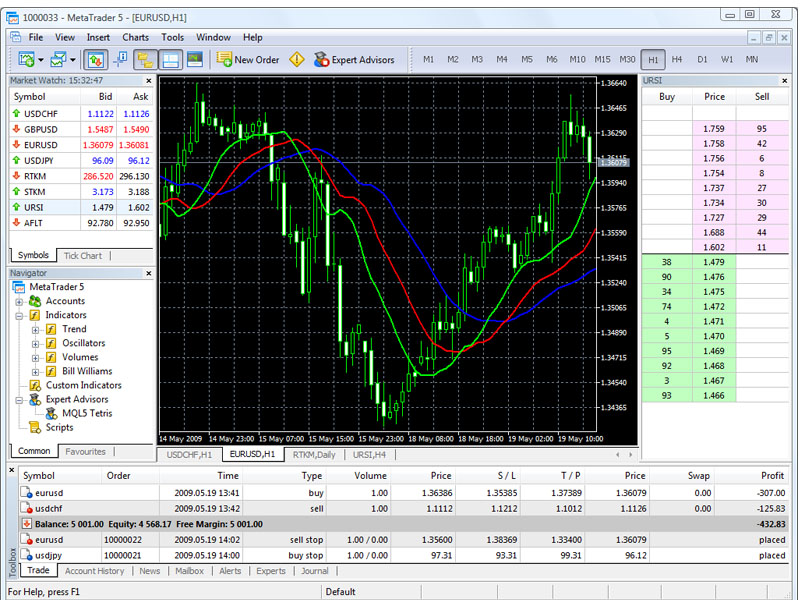Click the GBPUSD red down arrow icon

pos(16,129)
